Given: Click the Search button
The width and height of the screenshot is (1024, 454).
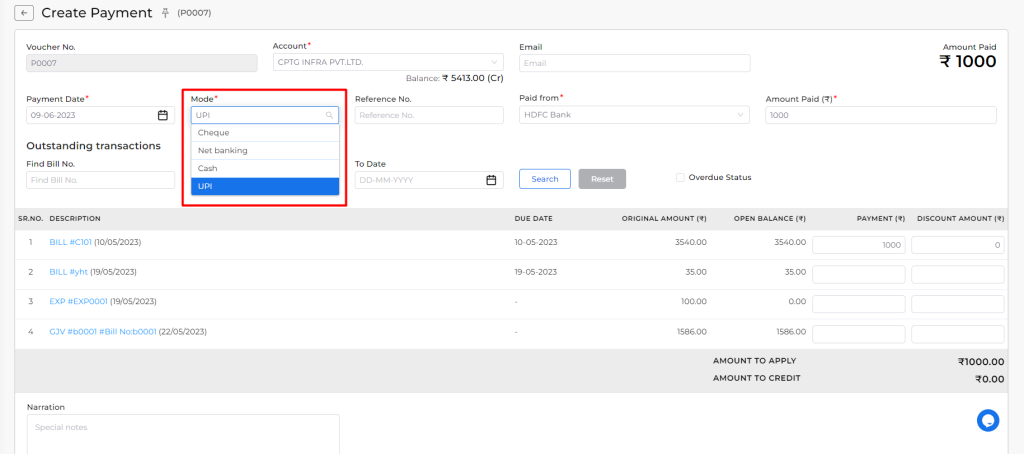Looking at the screenshot, I should [545, 179].
